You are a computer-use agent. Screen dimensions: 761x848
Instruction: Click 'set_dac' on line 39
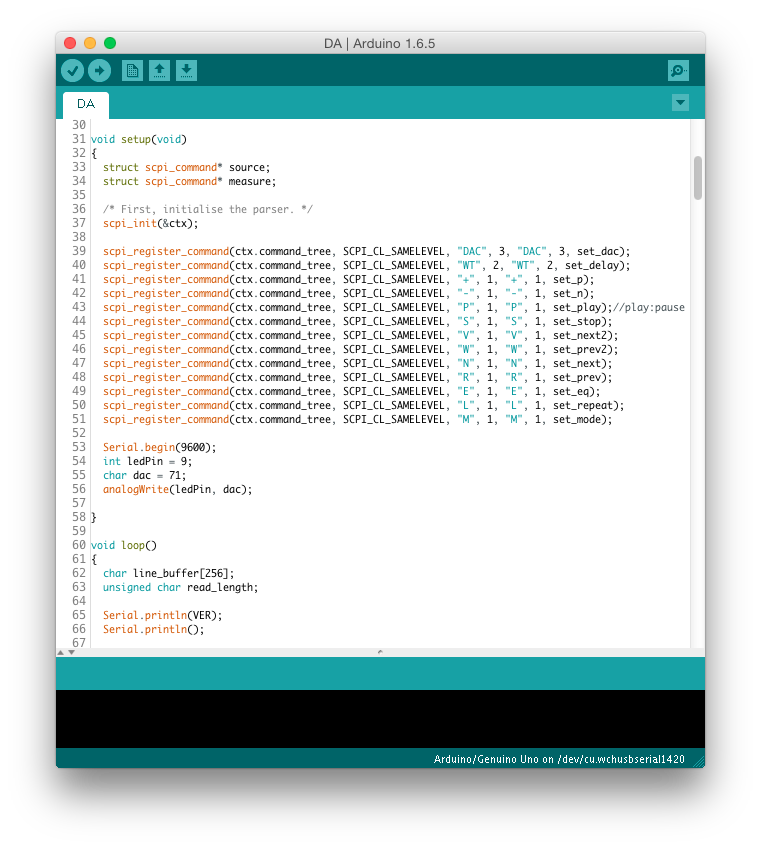(598, 251)
